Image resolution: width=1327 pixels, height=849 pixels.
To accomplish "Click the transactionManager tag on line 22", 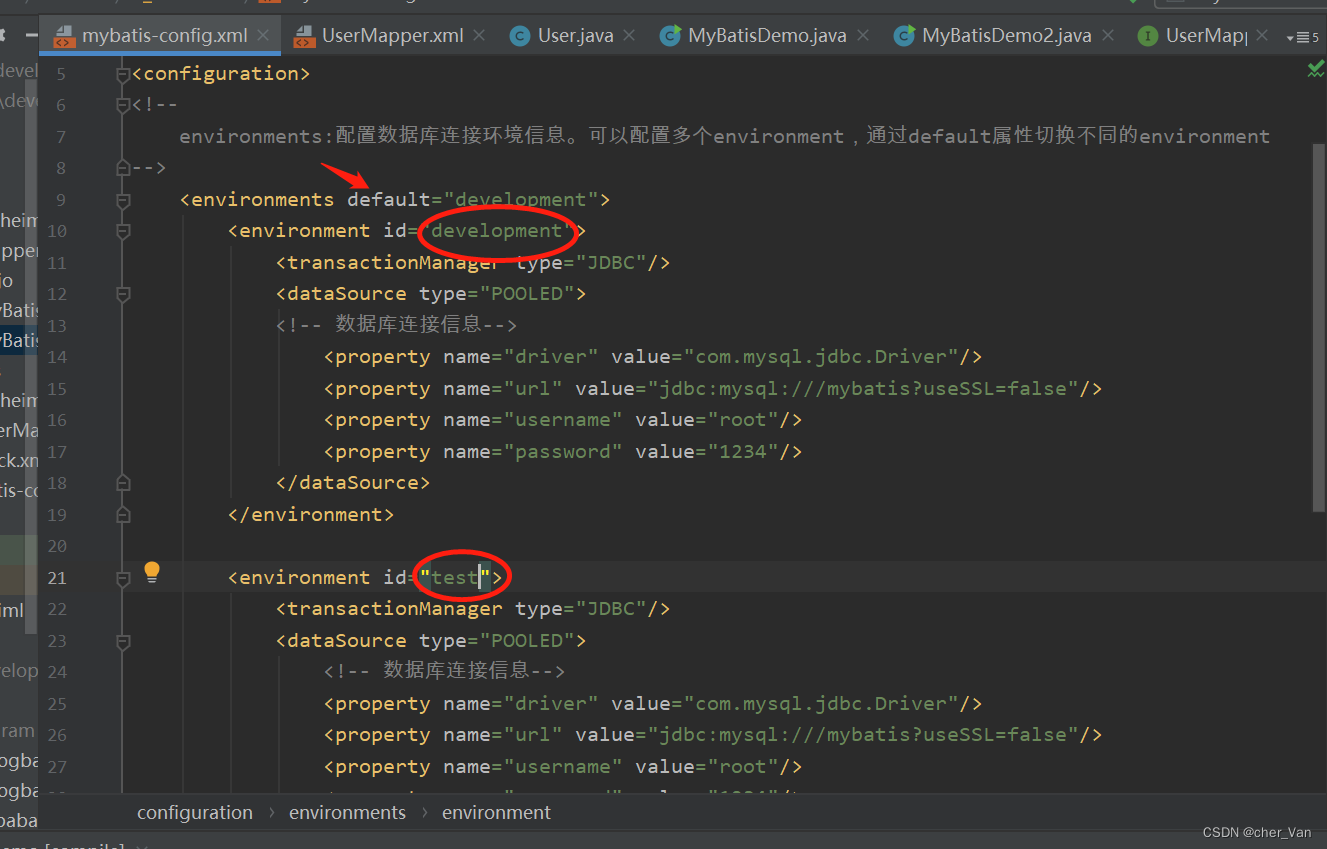I will click(x=473, y=609).
